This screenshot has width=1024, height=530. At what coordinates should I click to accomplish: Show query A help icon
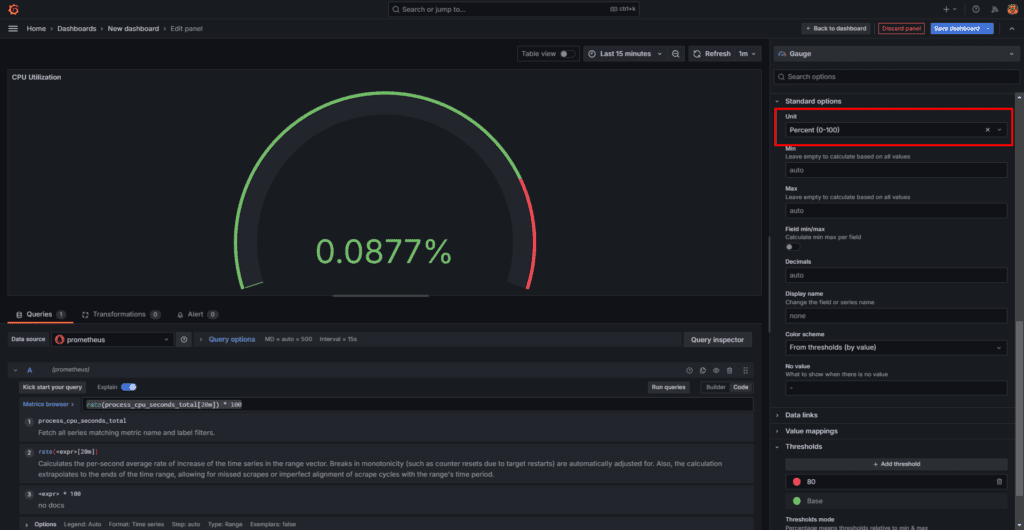689,370
